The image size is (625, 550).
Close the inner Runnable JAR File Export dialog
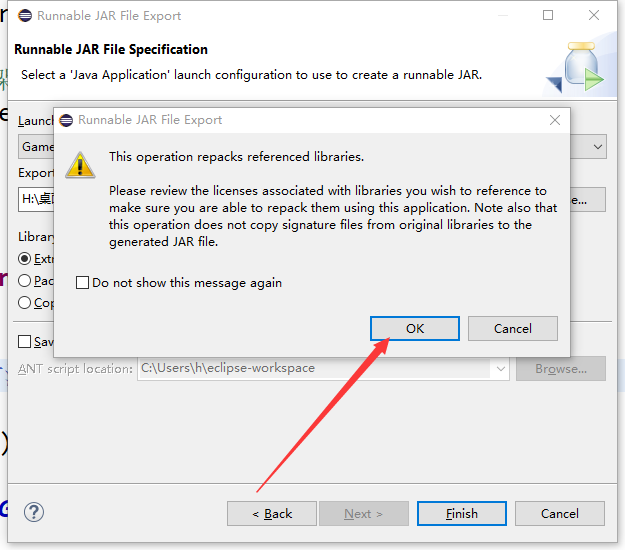555,120
